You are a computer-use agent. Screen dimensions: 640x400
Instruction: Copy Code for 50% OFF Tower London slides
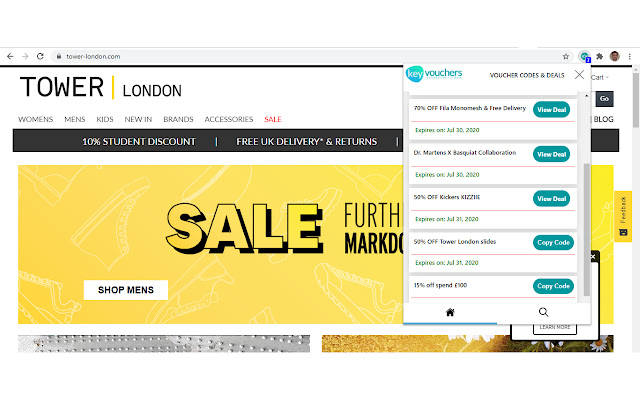pyautogui.click(x=553, y=242)
